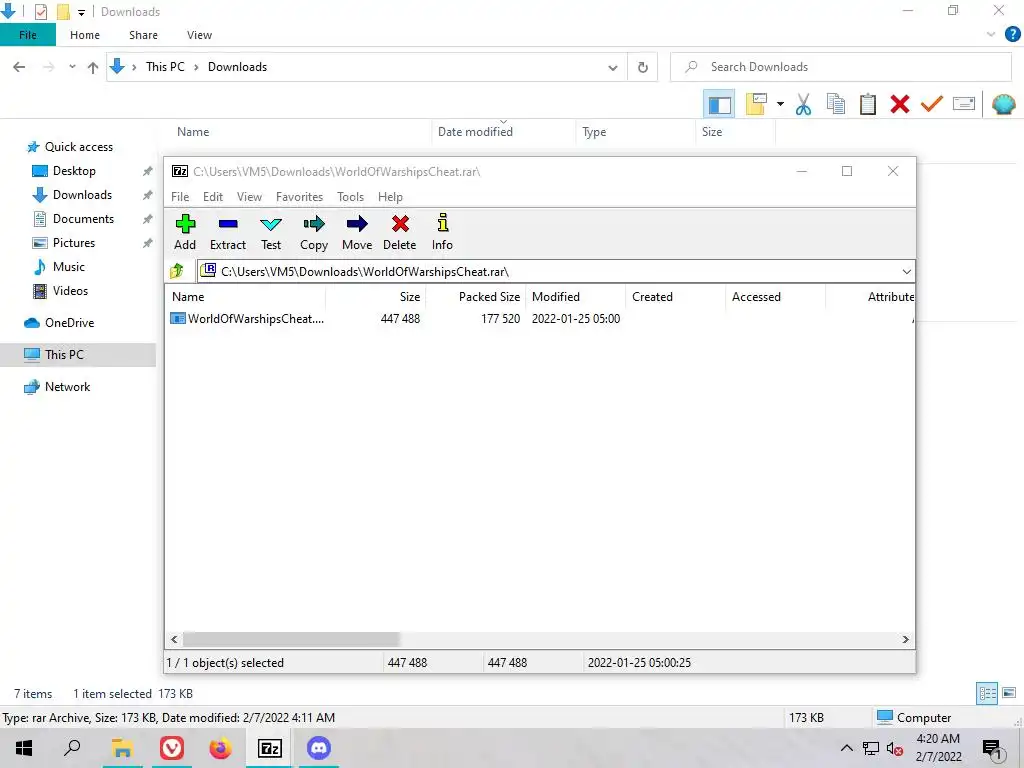The height and width of the screenshot is (768, 1024).
Task: Expand the Explorer address bar history dropdown
Action: [x=613, y=67]
